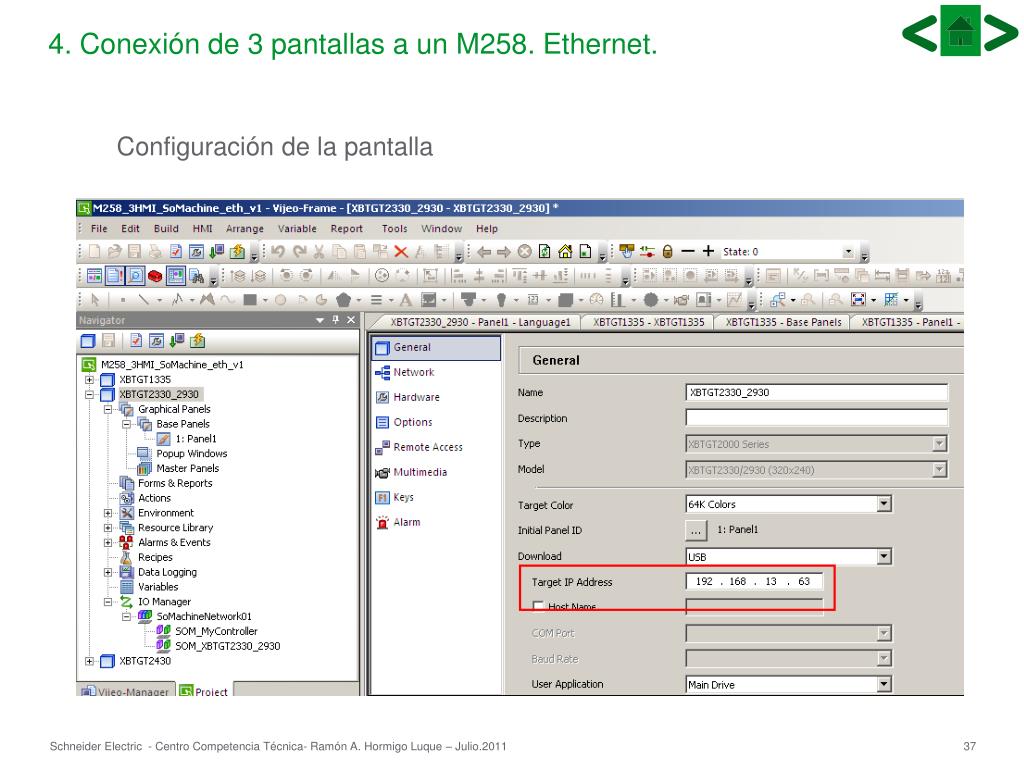Click the Target IP Address field
Image resolution: width=1024 pixels, height=768 pixels.
pyautogui.click(x=754, y=581)
